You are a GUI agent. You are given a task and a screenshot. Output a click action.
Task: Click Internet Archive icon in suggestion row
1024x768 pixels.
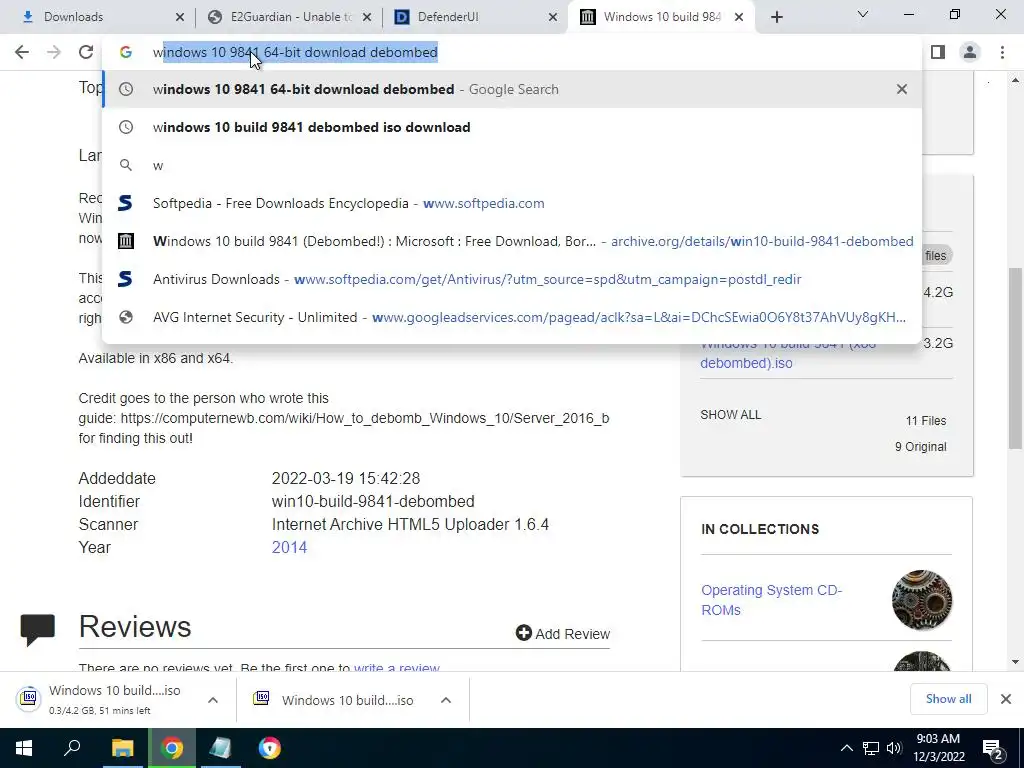click(x=125, y=241)
